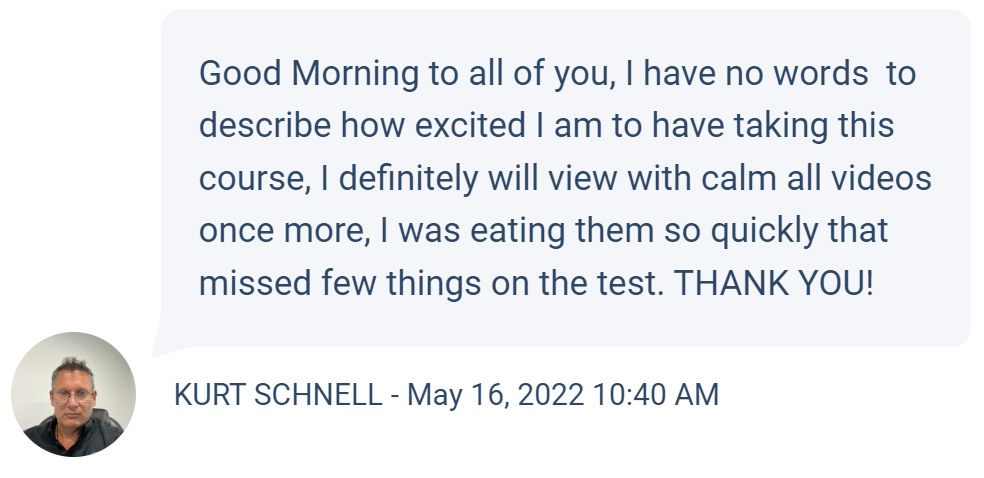
Task: Click the word 'definitely' in the message
Action: [x=409, y=178]
